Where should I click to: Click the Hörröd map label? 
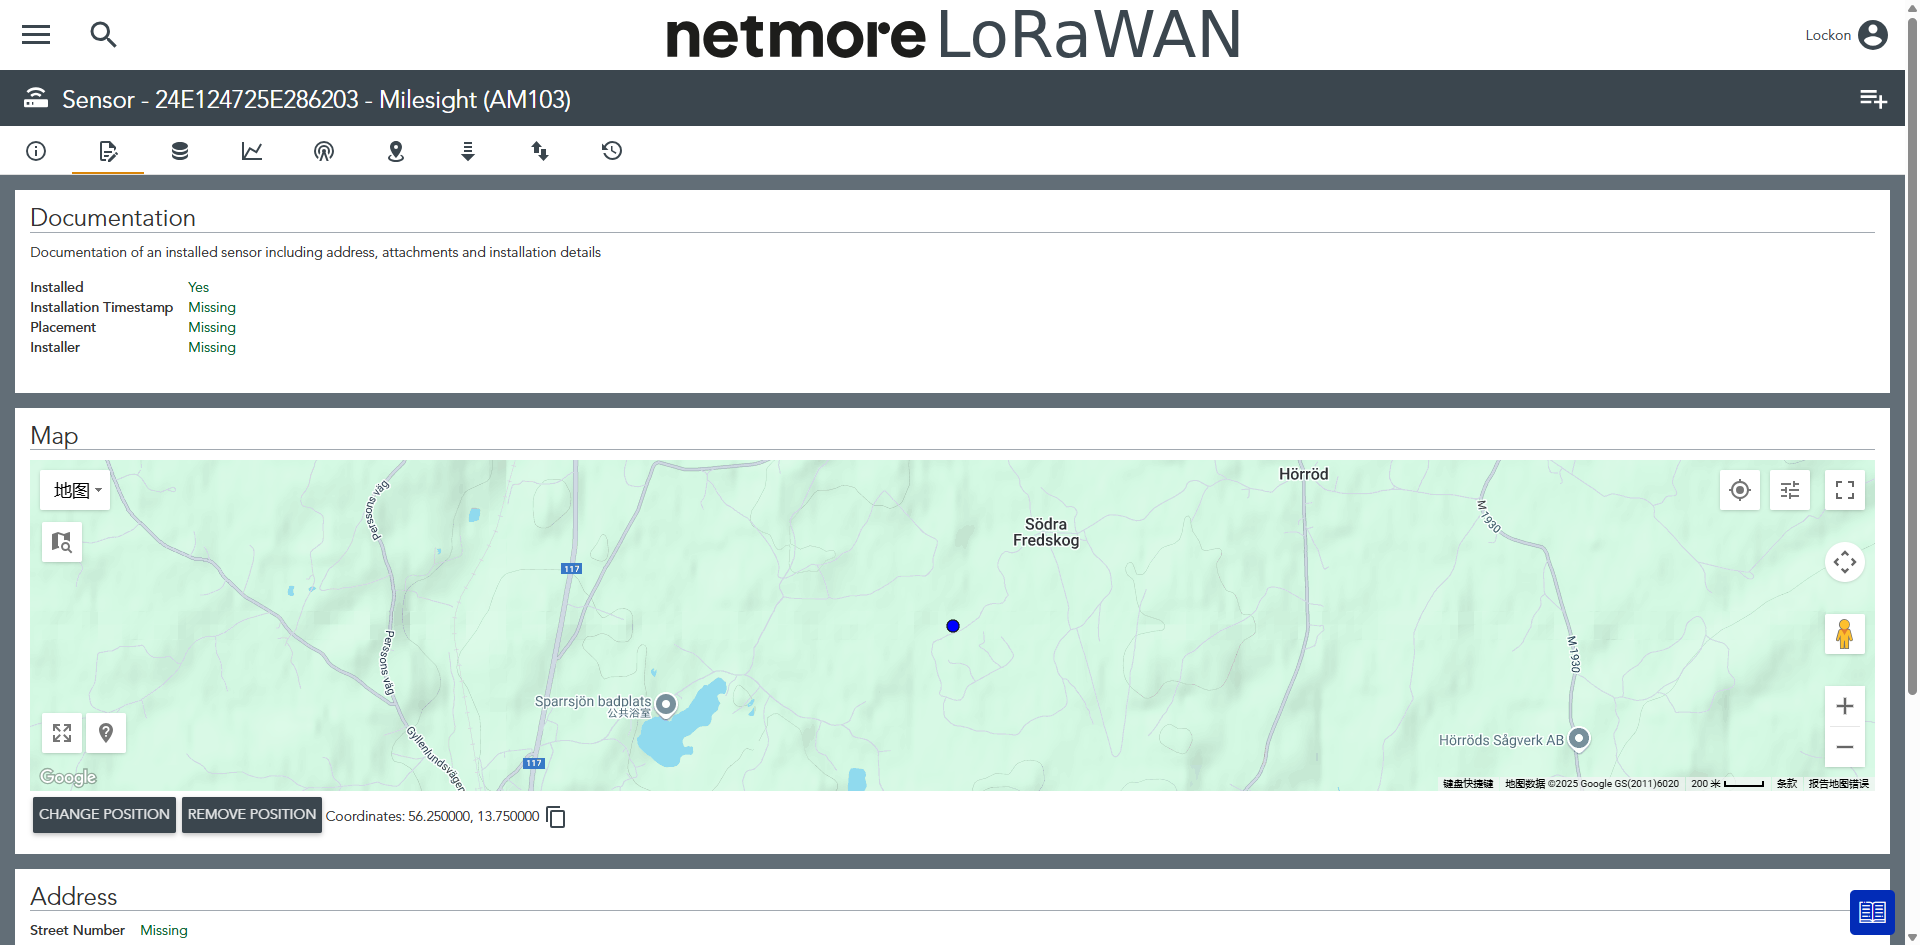point(1304,474)
